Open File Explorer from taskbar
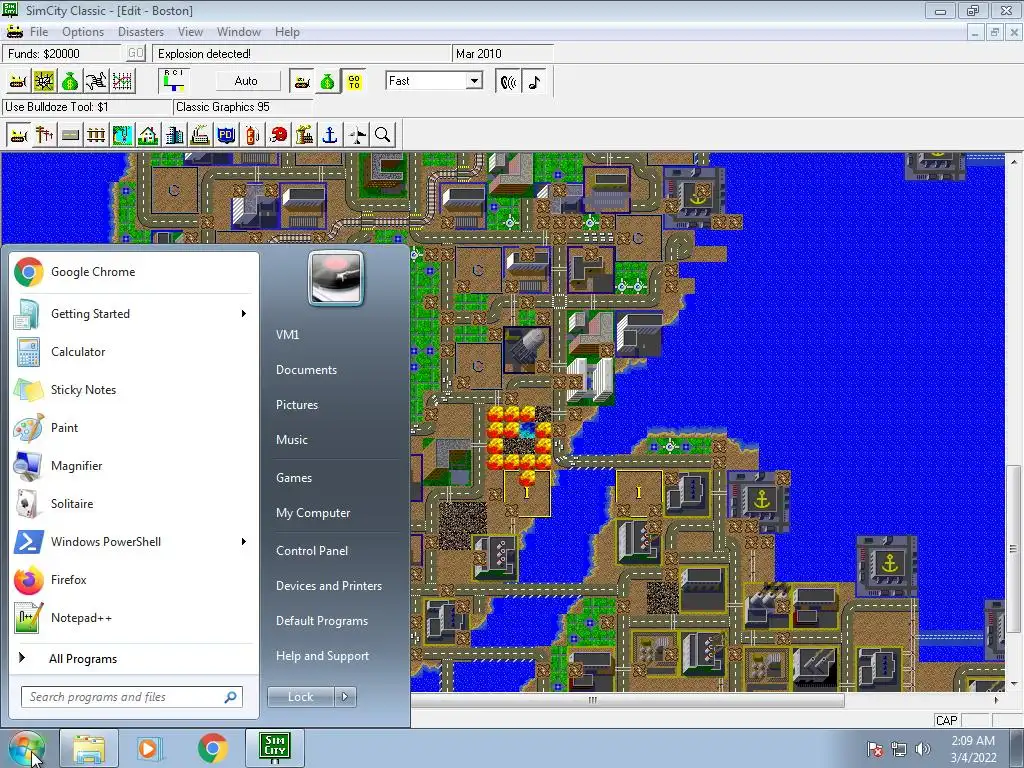Screen dimensions: 1024x768 coord(89,748)
